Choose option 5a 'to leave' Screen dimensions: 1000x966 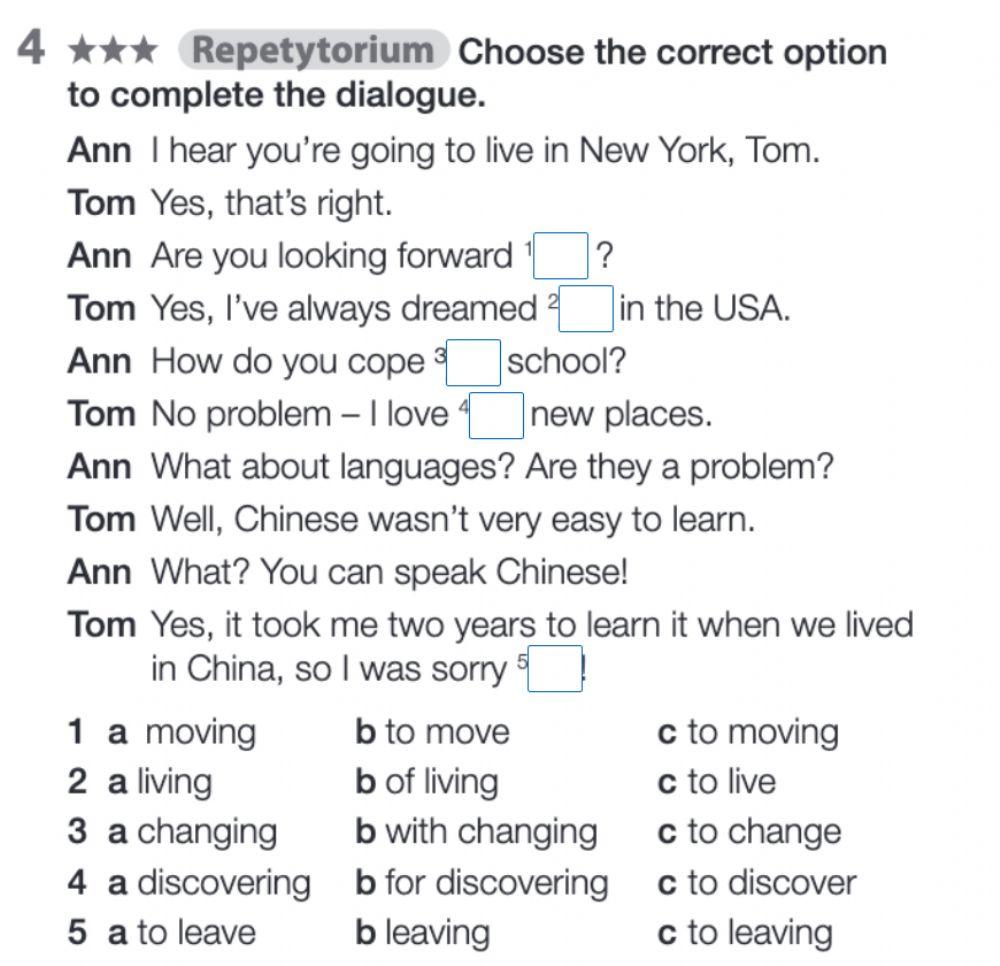[195, 933]
